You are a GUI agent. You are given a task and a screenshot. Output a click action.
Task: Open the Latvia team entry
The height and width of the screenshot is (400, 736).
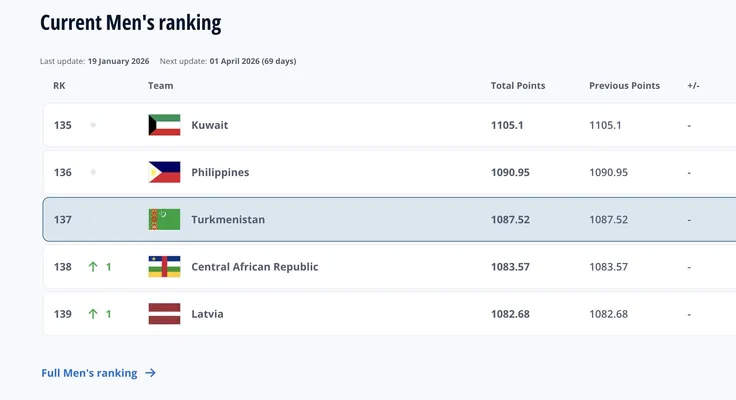207,314
